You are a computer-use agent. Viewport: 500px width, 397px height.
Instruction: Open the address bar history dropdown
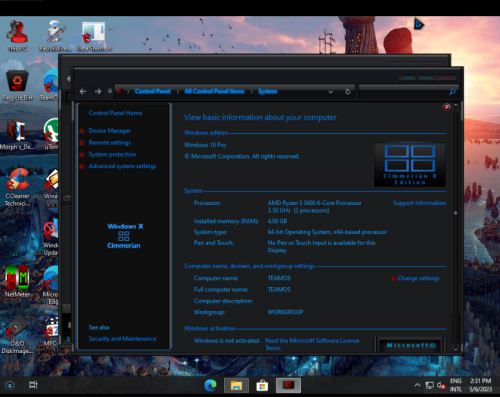(x=331, y=92)
